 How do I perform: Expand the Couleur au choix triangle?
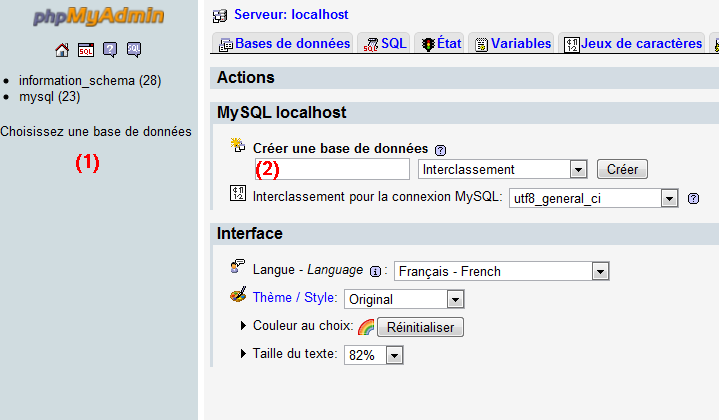coord(243,326)
